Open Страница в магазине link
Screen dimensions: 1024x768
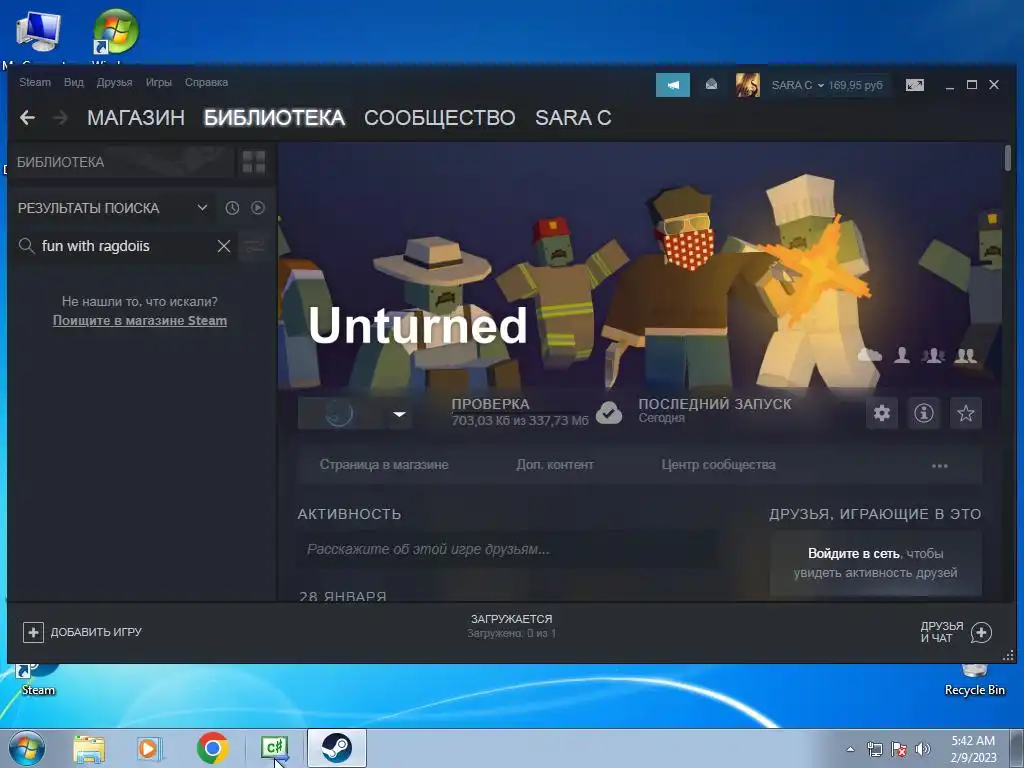[384, 465]
